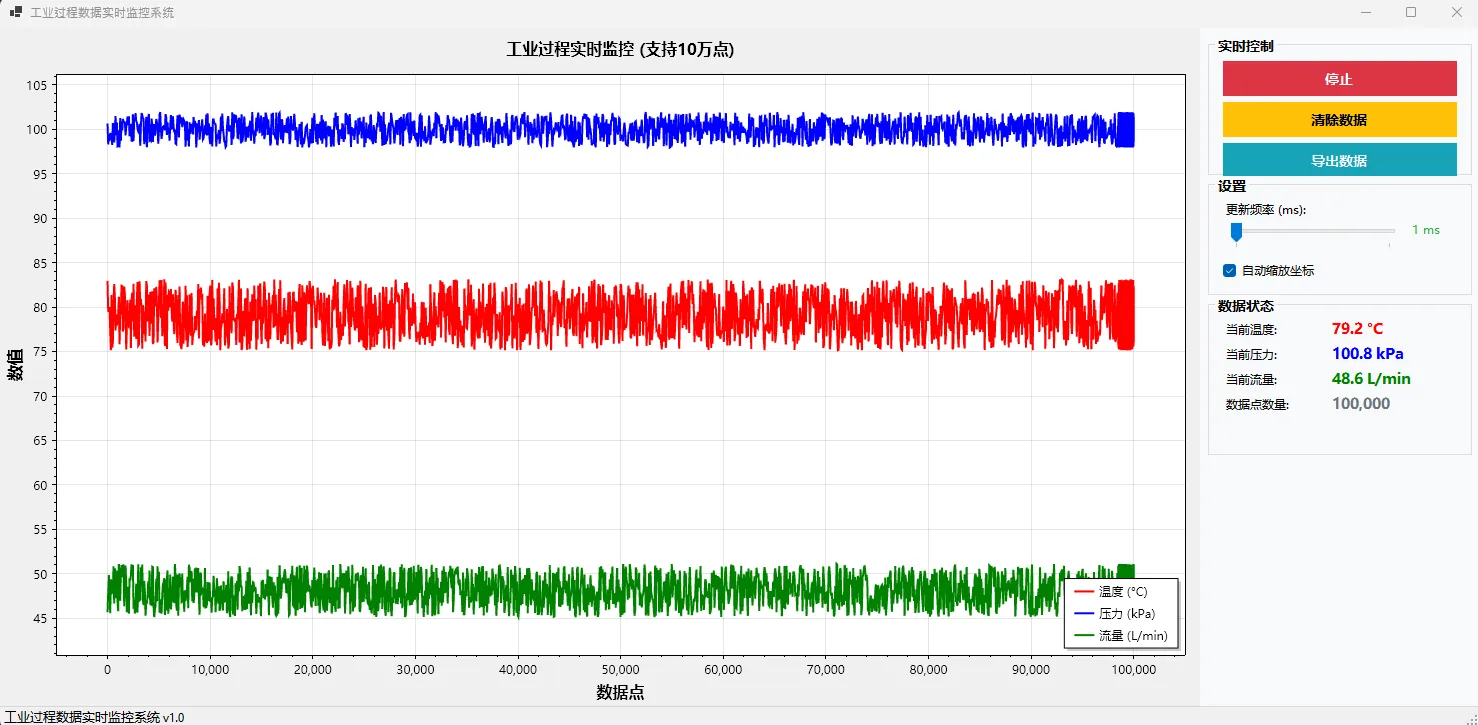Select the 48.6 L/min flow reading
Viewport: 1478px width, 725px height.
(1371, 379)
